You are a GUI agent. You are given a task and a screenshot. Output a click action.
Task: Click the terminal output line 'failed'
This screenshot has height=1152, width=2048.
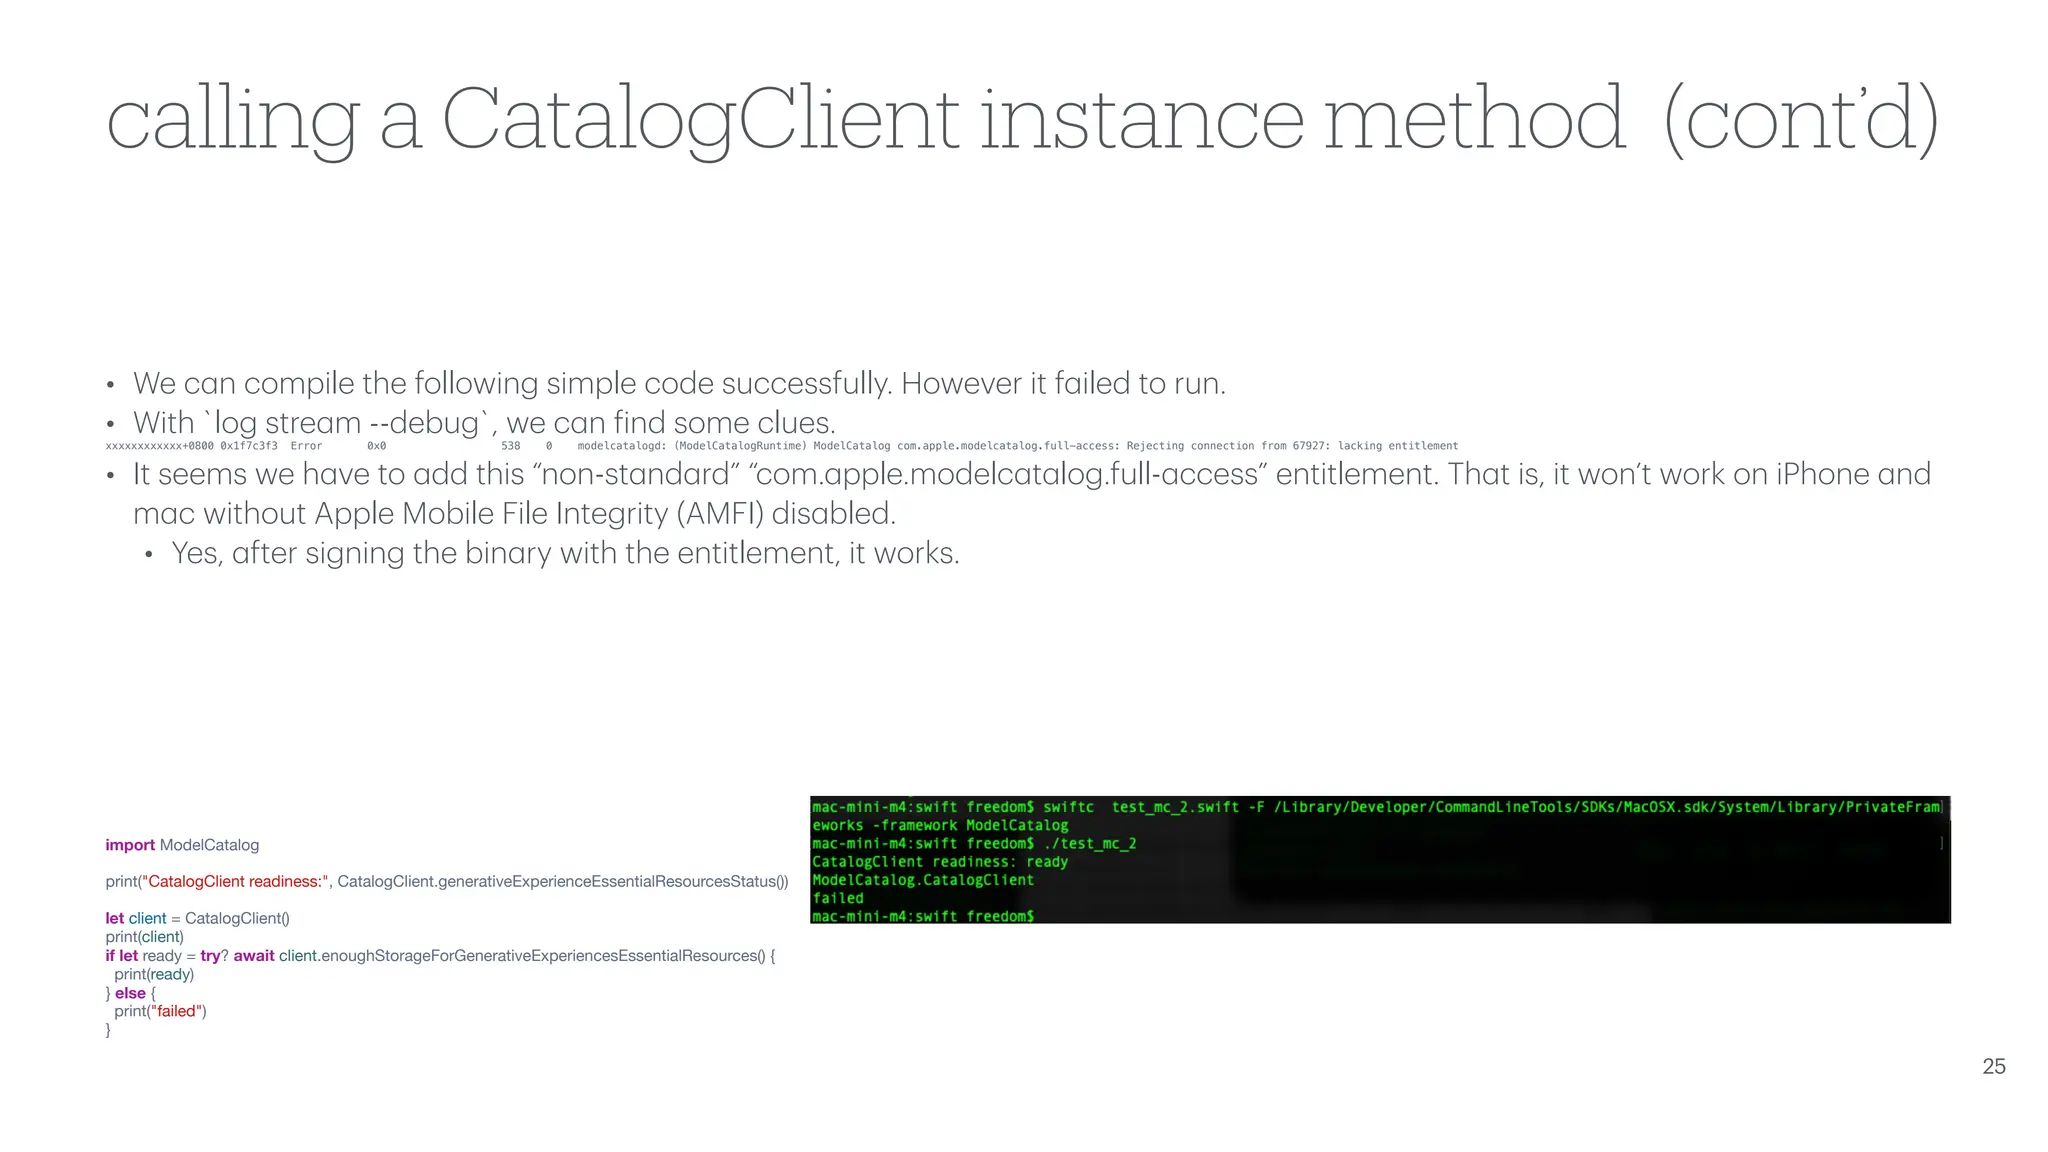[x=838, y=898]
